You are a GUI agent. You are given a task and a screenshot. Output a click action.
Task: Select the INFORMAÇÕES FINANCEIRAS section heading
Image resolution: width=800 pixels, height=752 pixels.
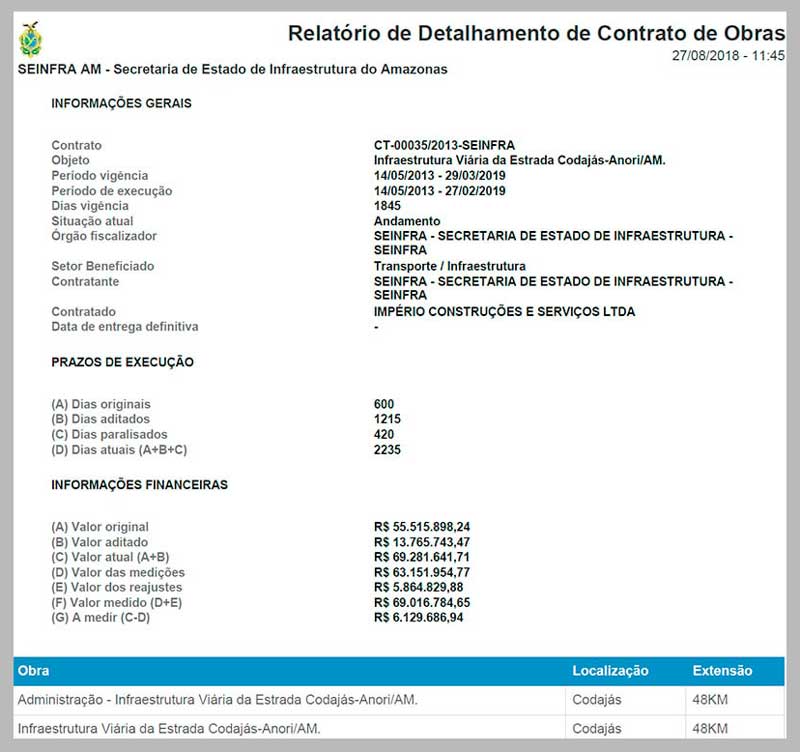(x=139, y=485)
